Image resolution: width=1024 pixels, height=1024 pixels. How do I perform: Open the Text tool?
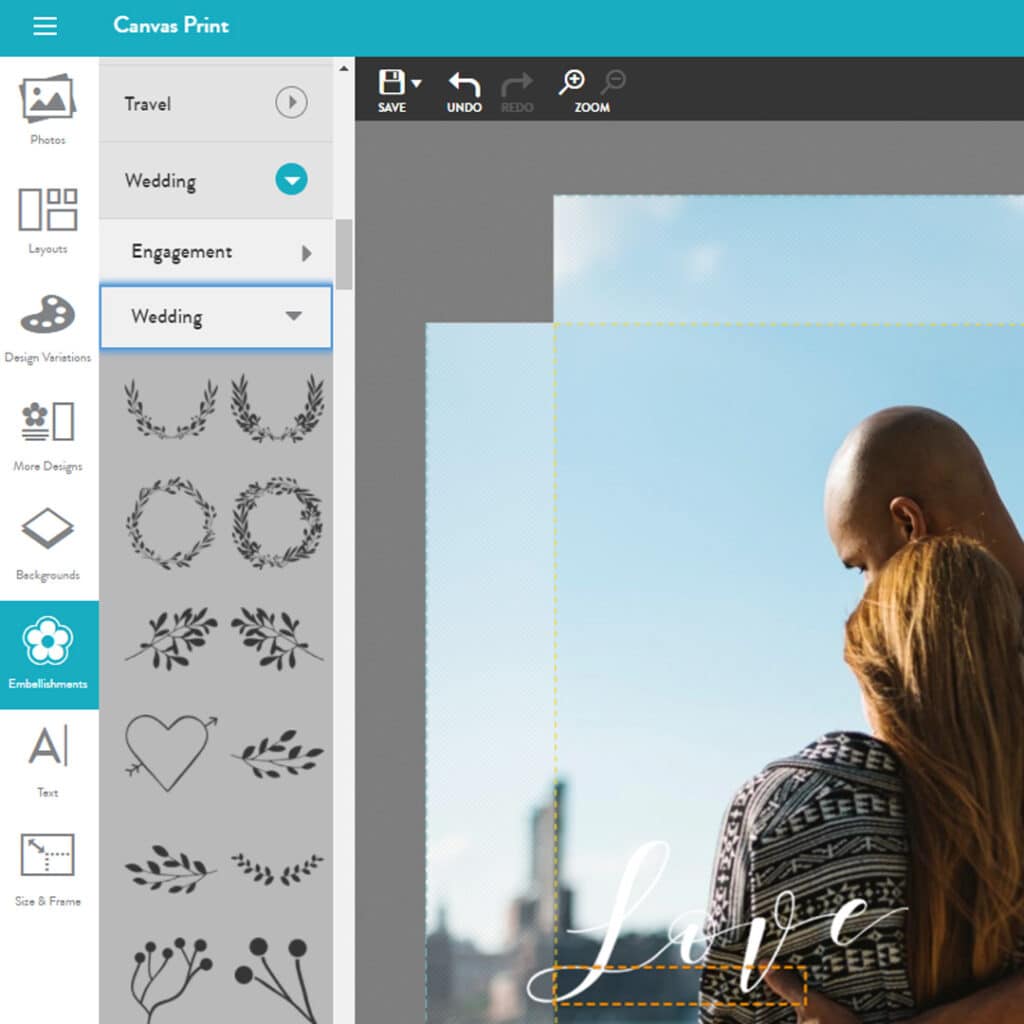(48, 762)
